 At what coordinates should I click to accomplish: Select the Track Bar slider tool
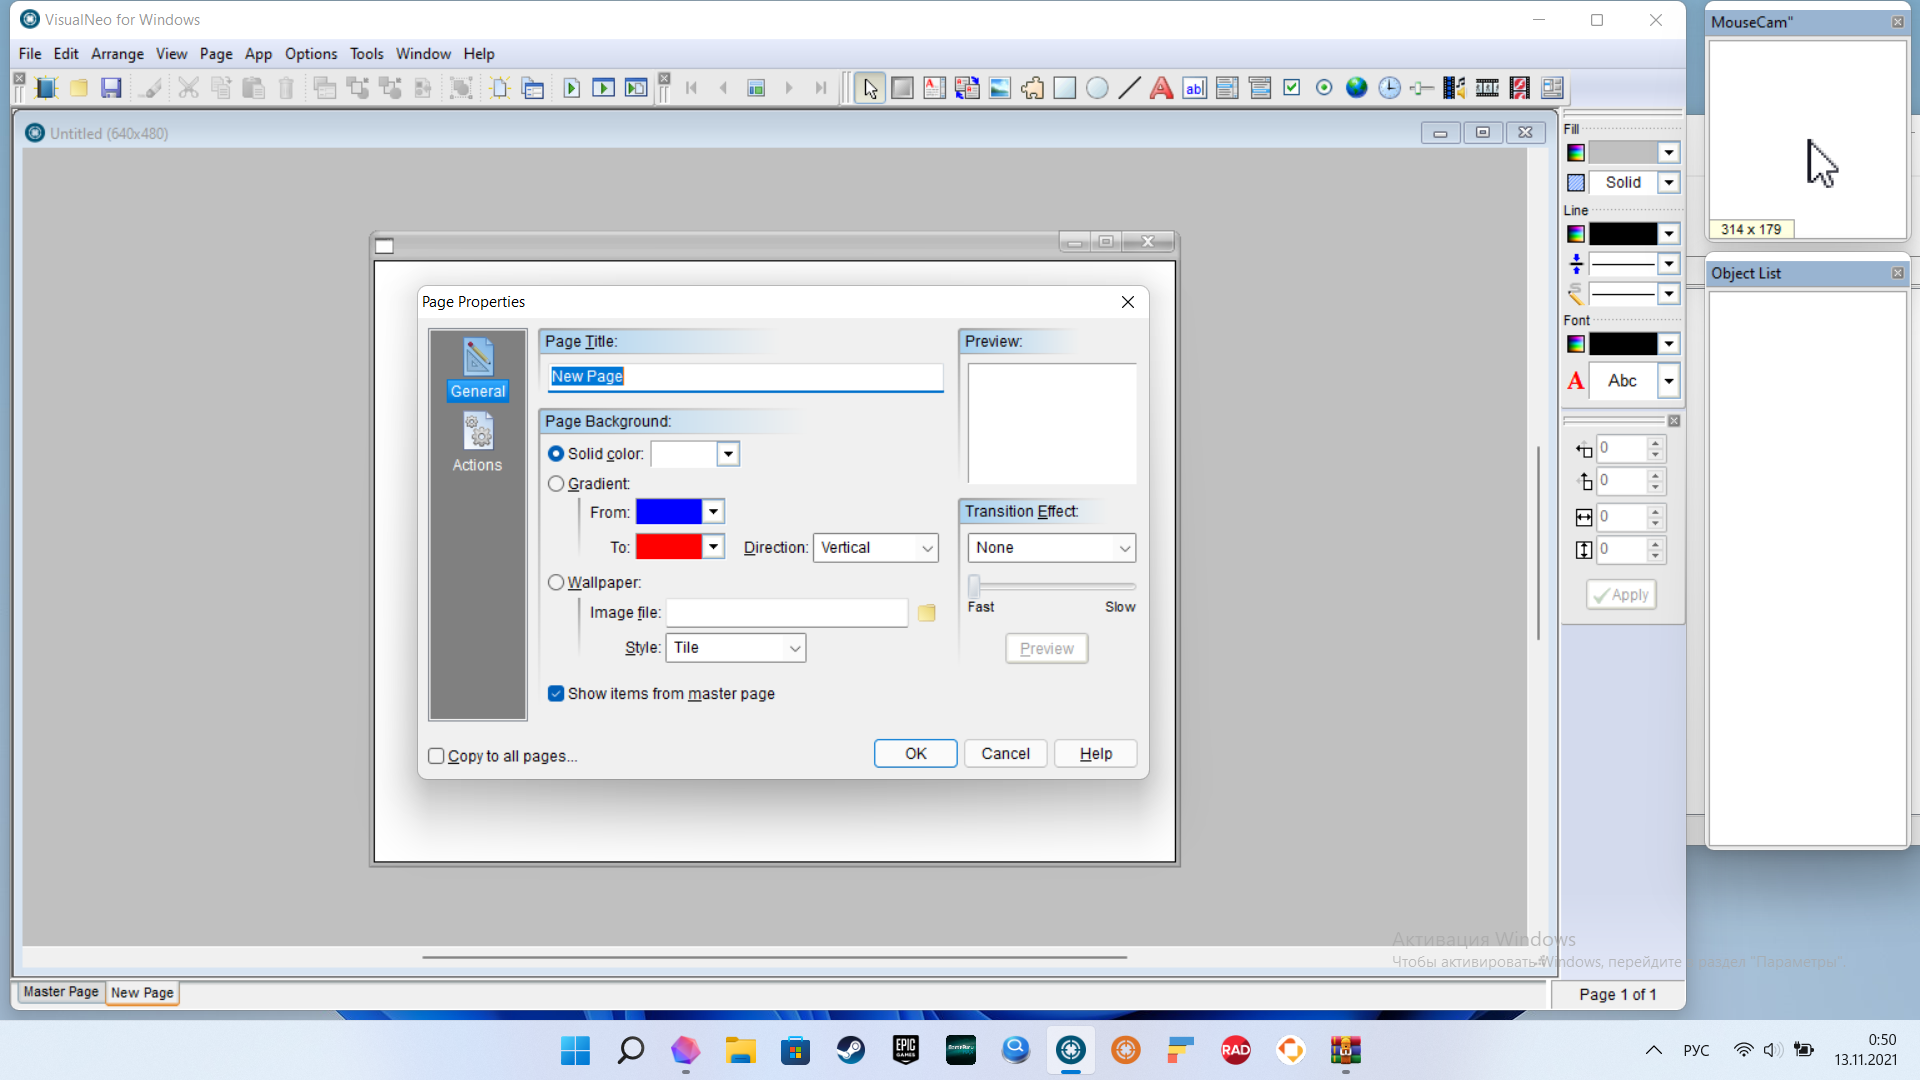click(1422, 88)
